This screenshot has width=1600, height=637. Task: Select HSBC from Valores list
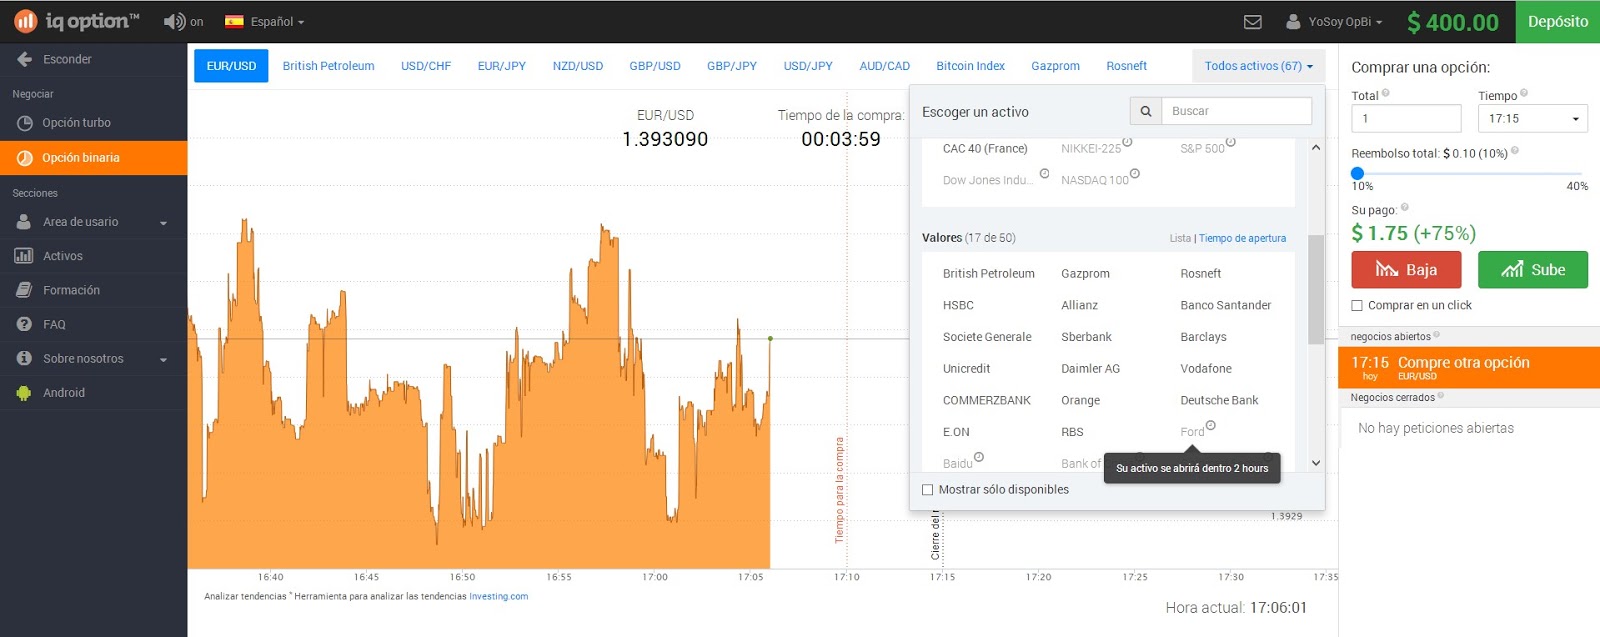[958, 305]
